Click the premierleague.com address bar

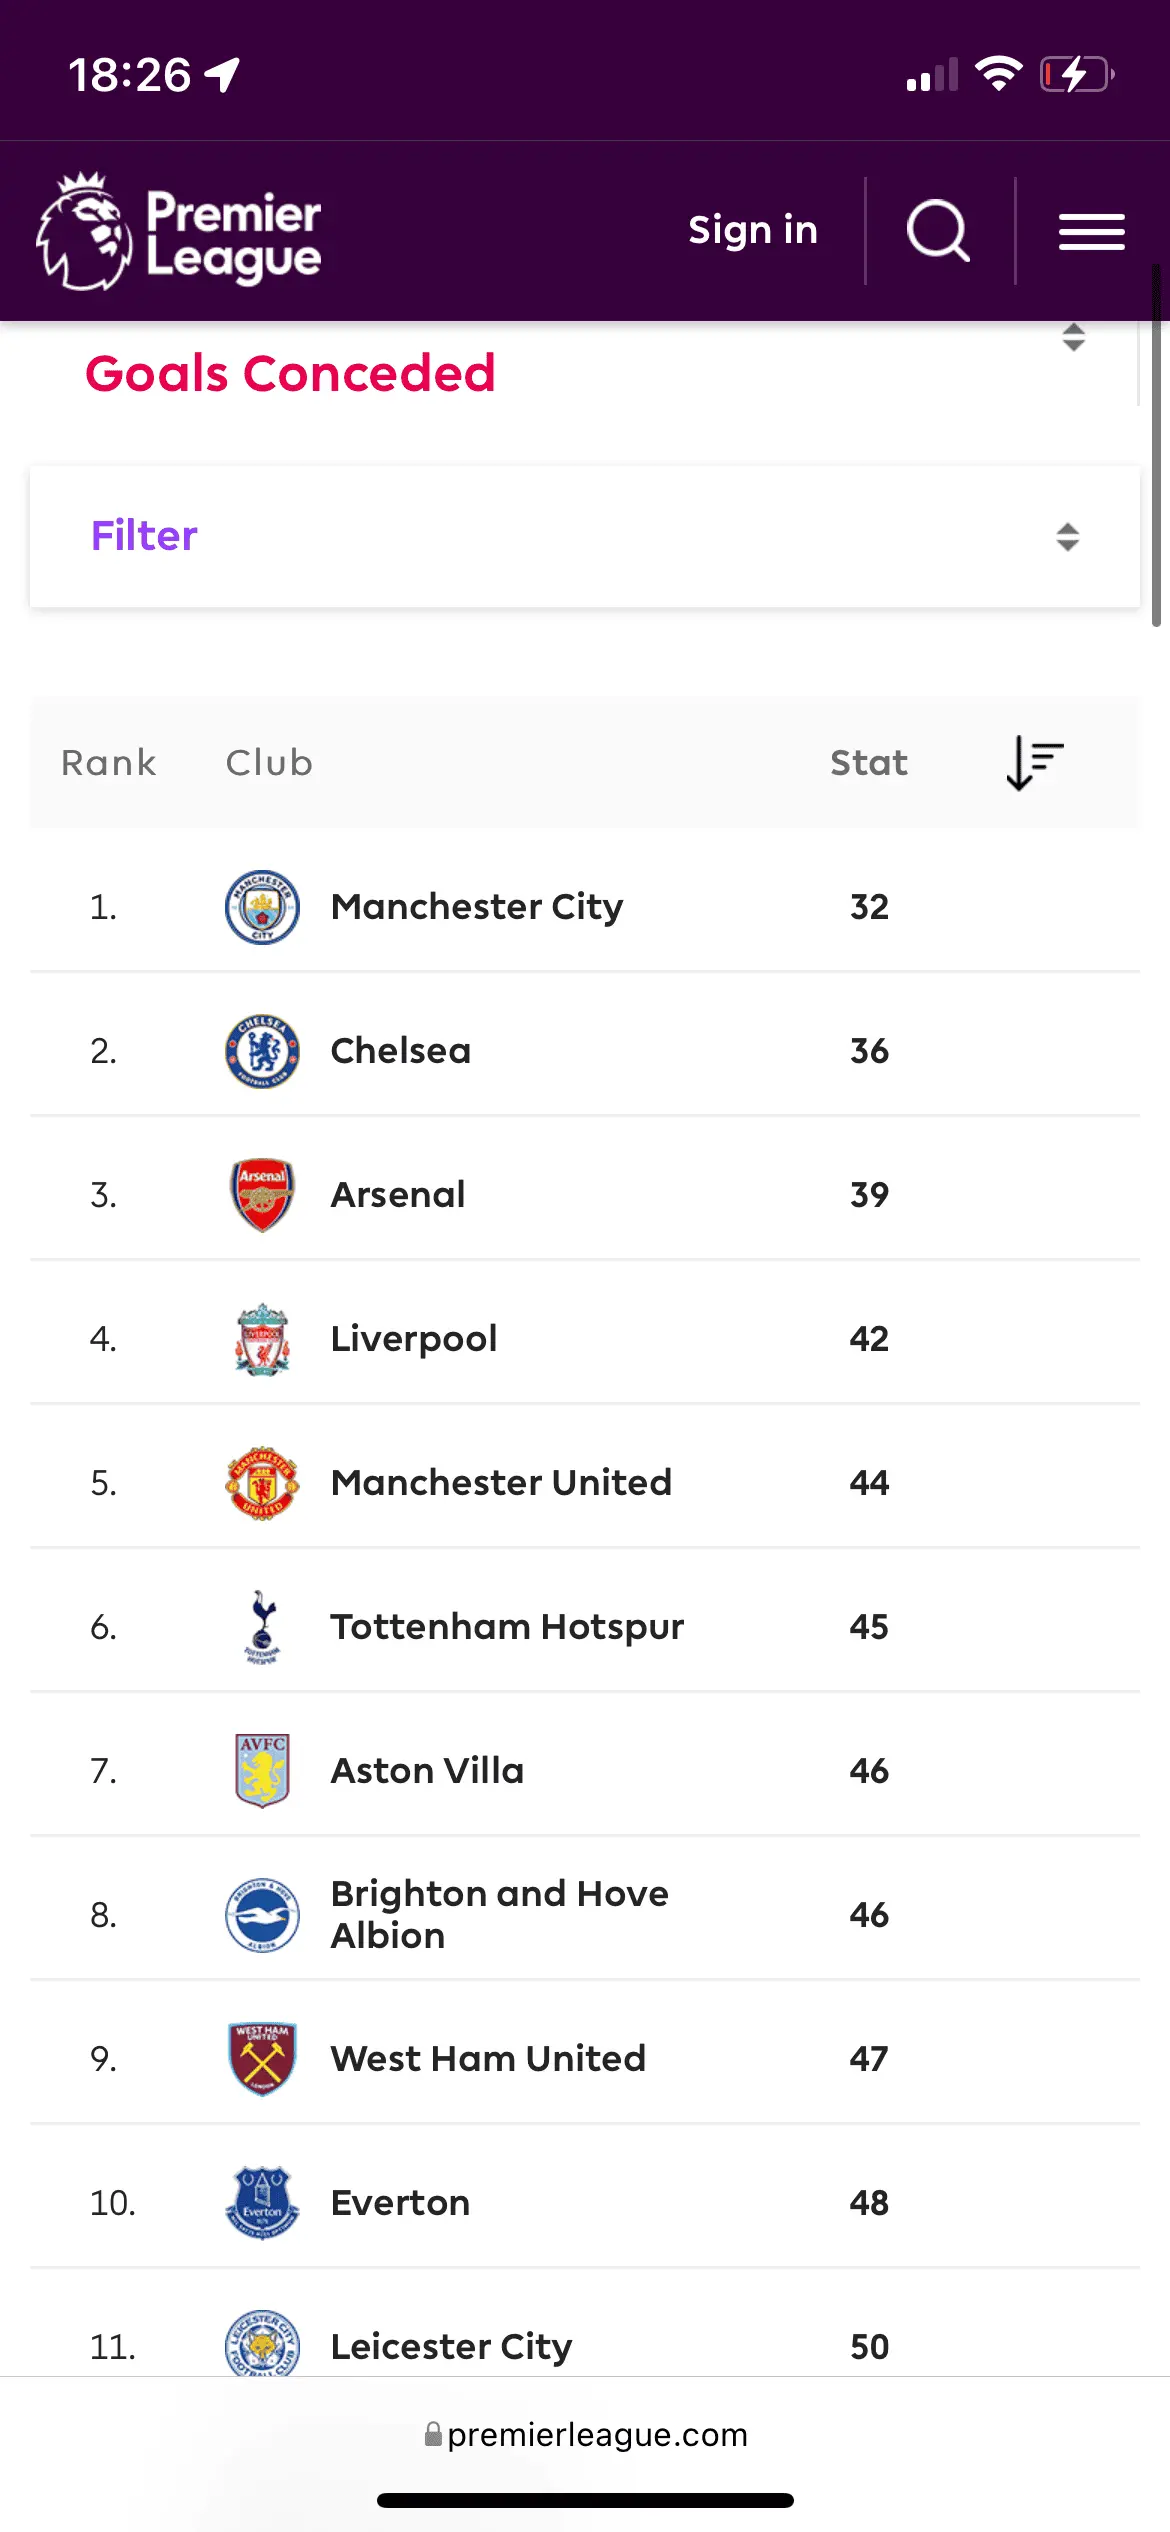click(x=586, y=2434)
